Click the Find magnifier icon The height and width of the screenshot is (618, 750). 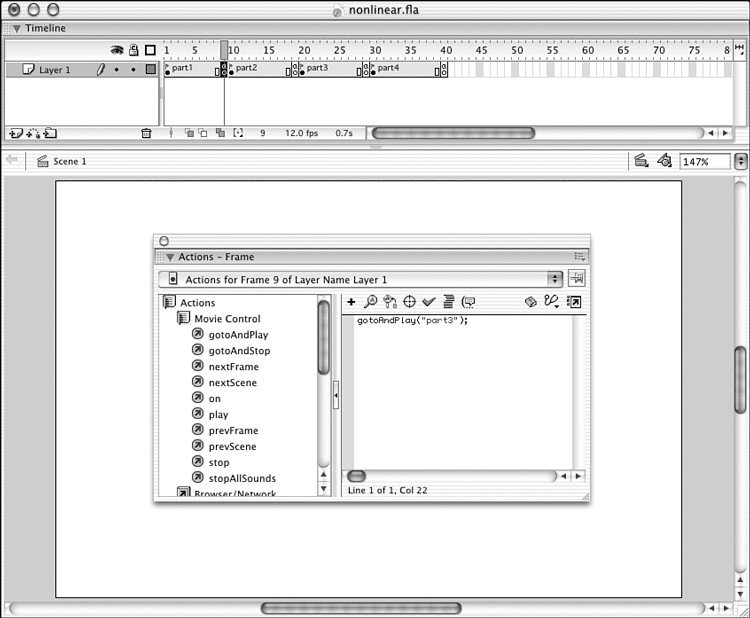point(371,301)
